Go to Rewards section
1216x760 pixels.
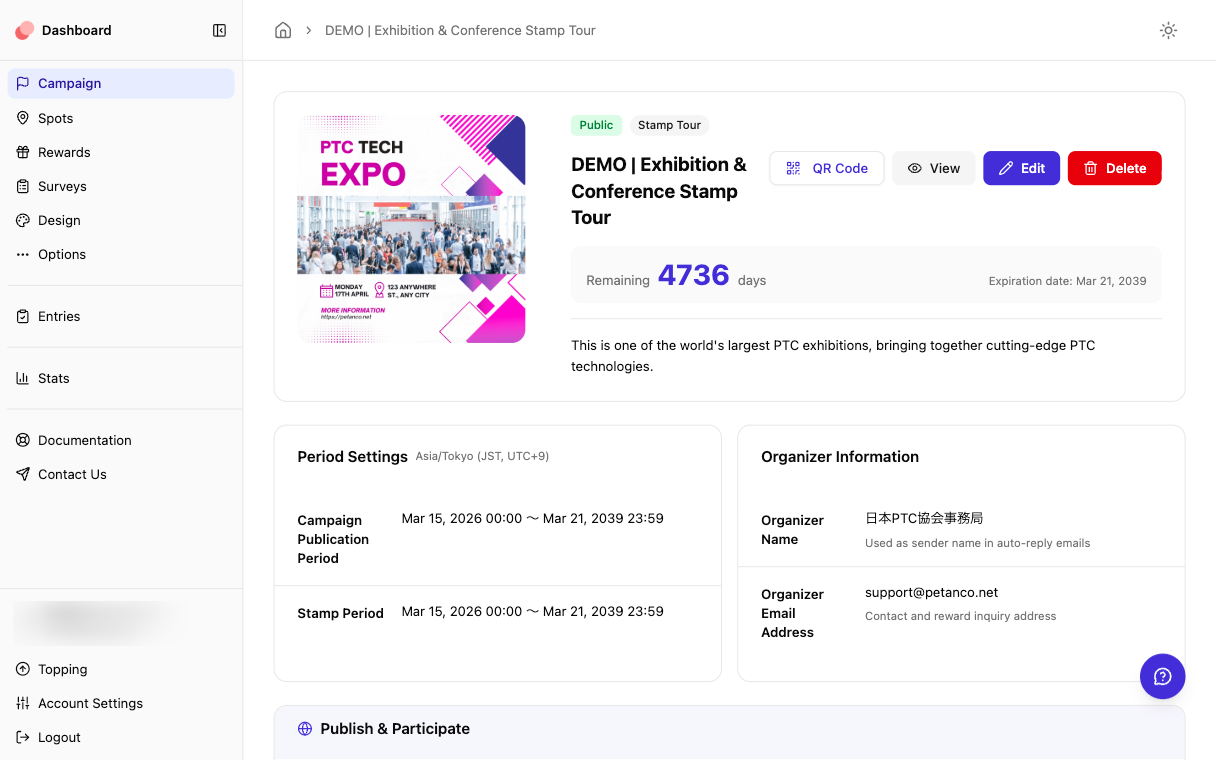(x=121, y=152)
